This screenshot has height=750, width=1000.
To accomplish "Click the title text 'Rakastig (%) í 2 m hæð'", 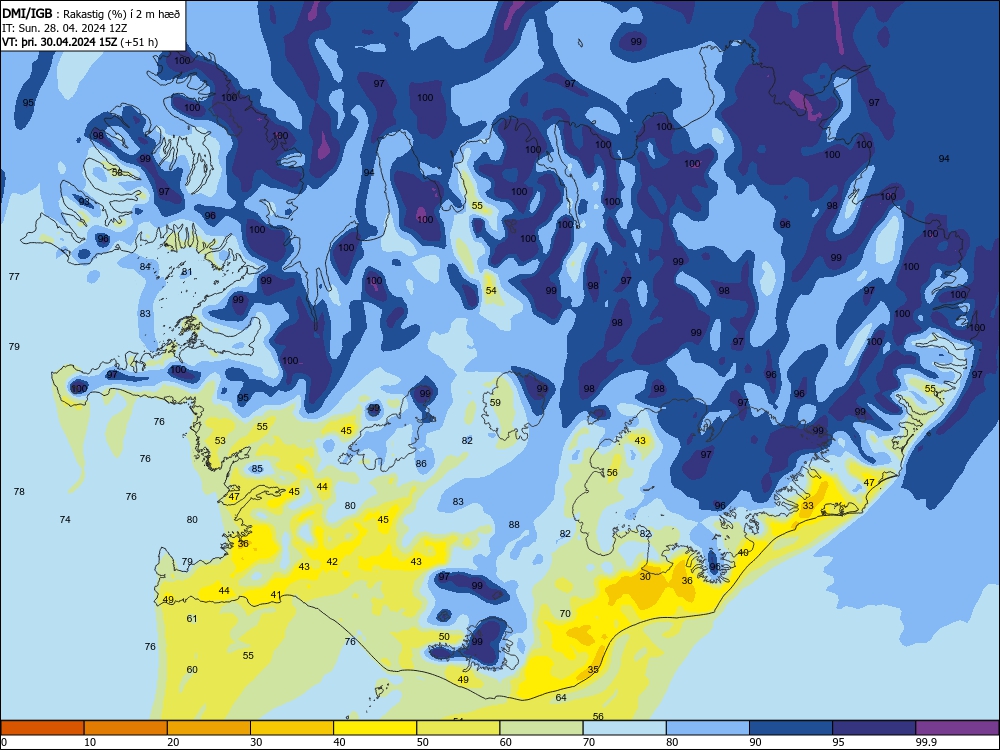I will click(x=121, y=14).
